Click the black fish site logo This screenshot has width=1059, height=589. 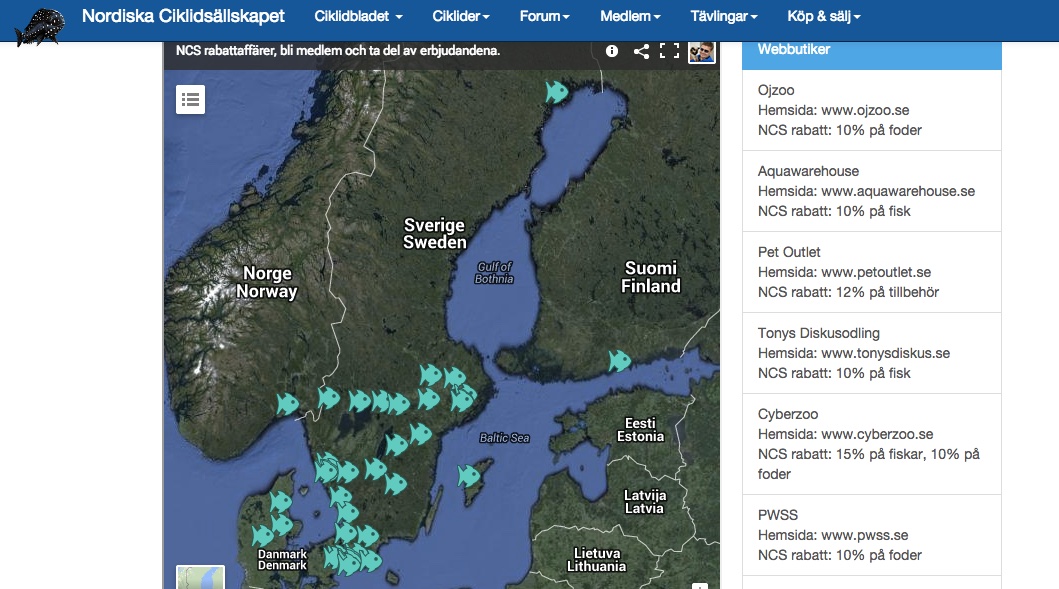click(40, 27)
